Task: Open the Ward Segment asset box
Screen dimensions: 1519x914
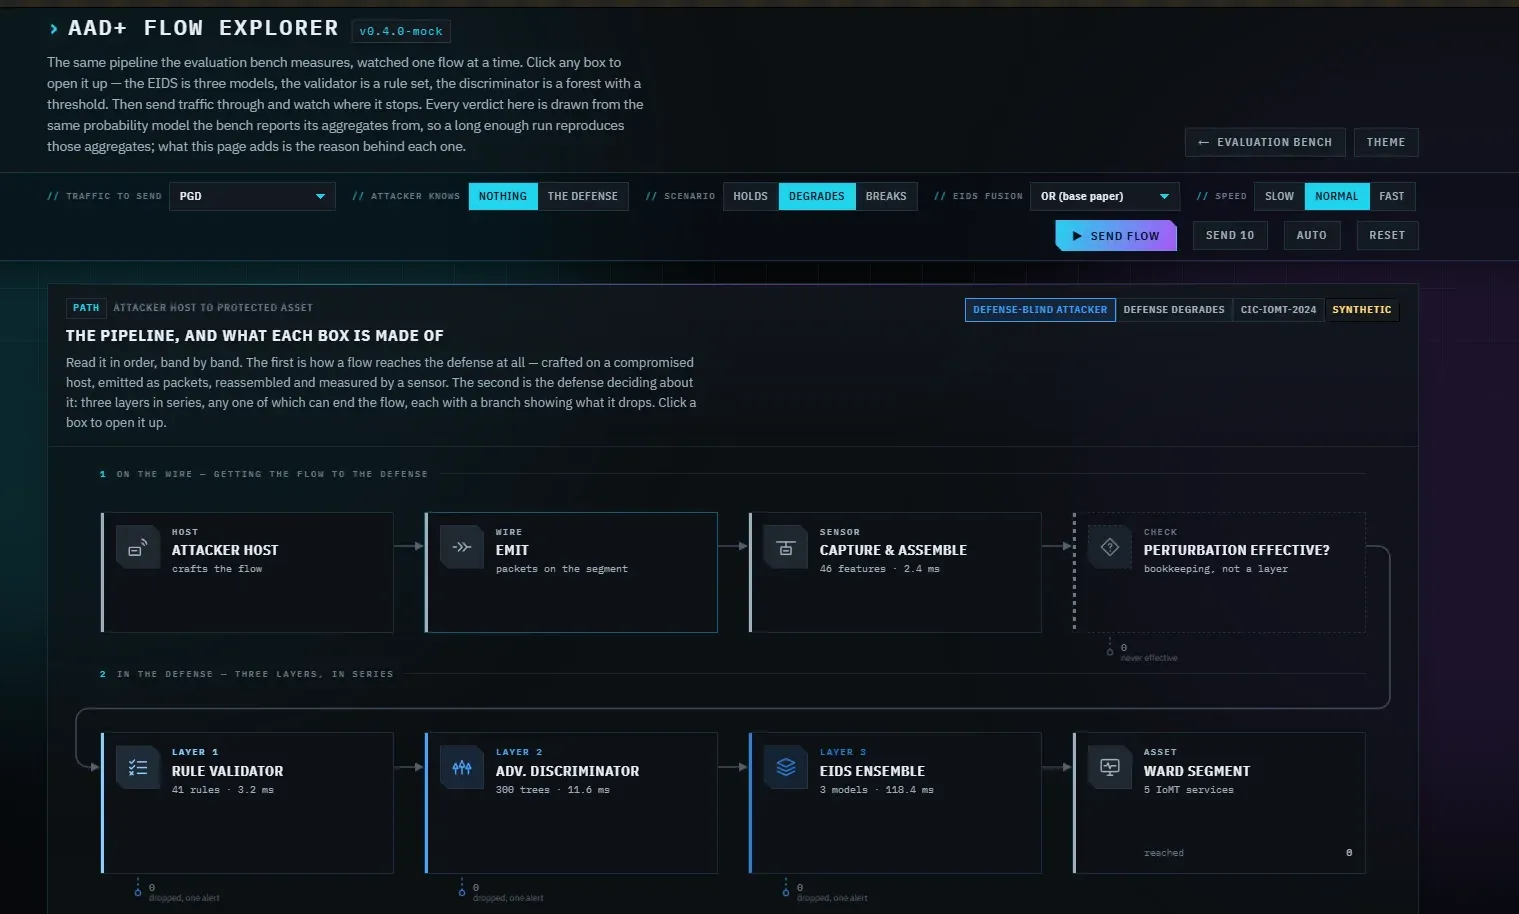Action: [1219, 803]
